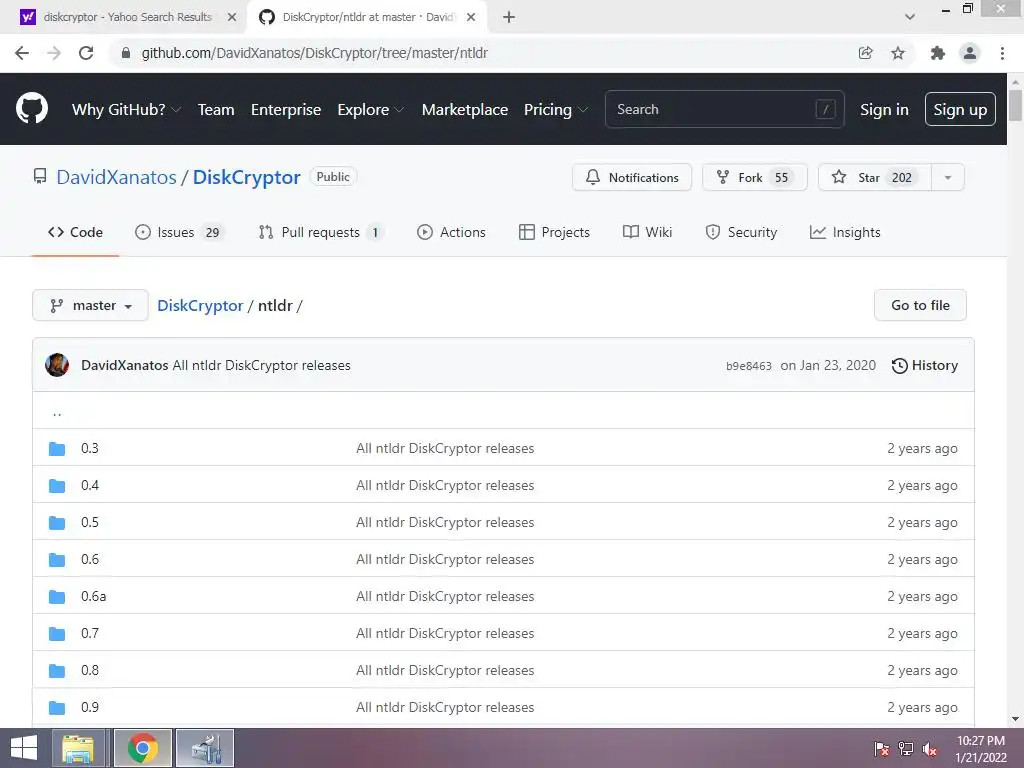
Task: Click the folder icon for 0.8
Action: (x=57, y=671)
